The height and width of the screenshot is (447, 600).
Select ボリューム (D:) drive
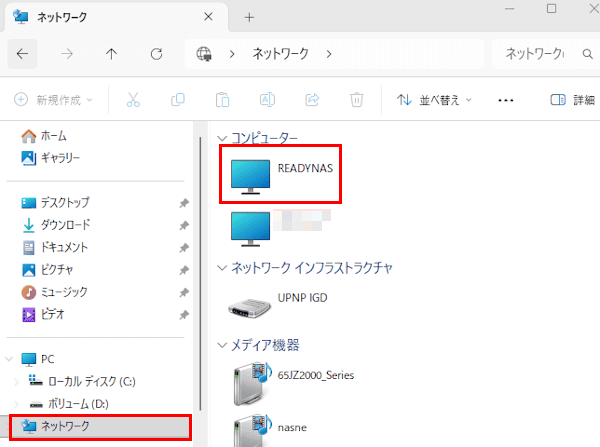69,404
